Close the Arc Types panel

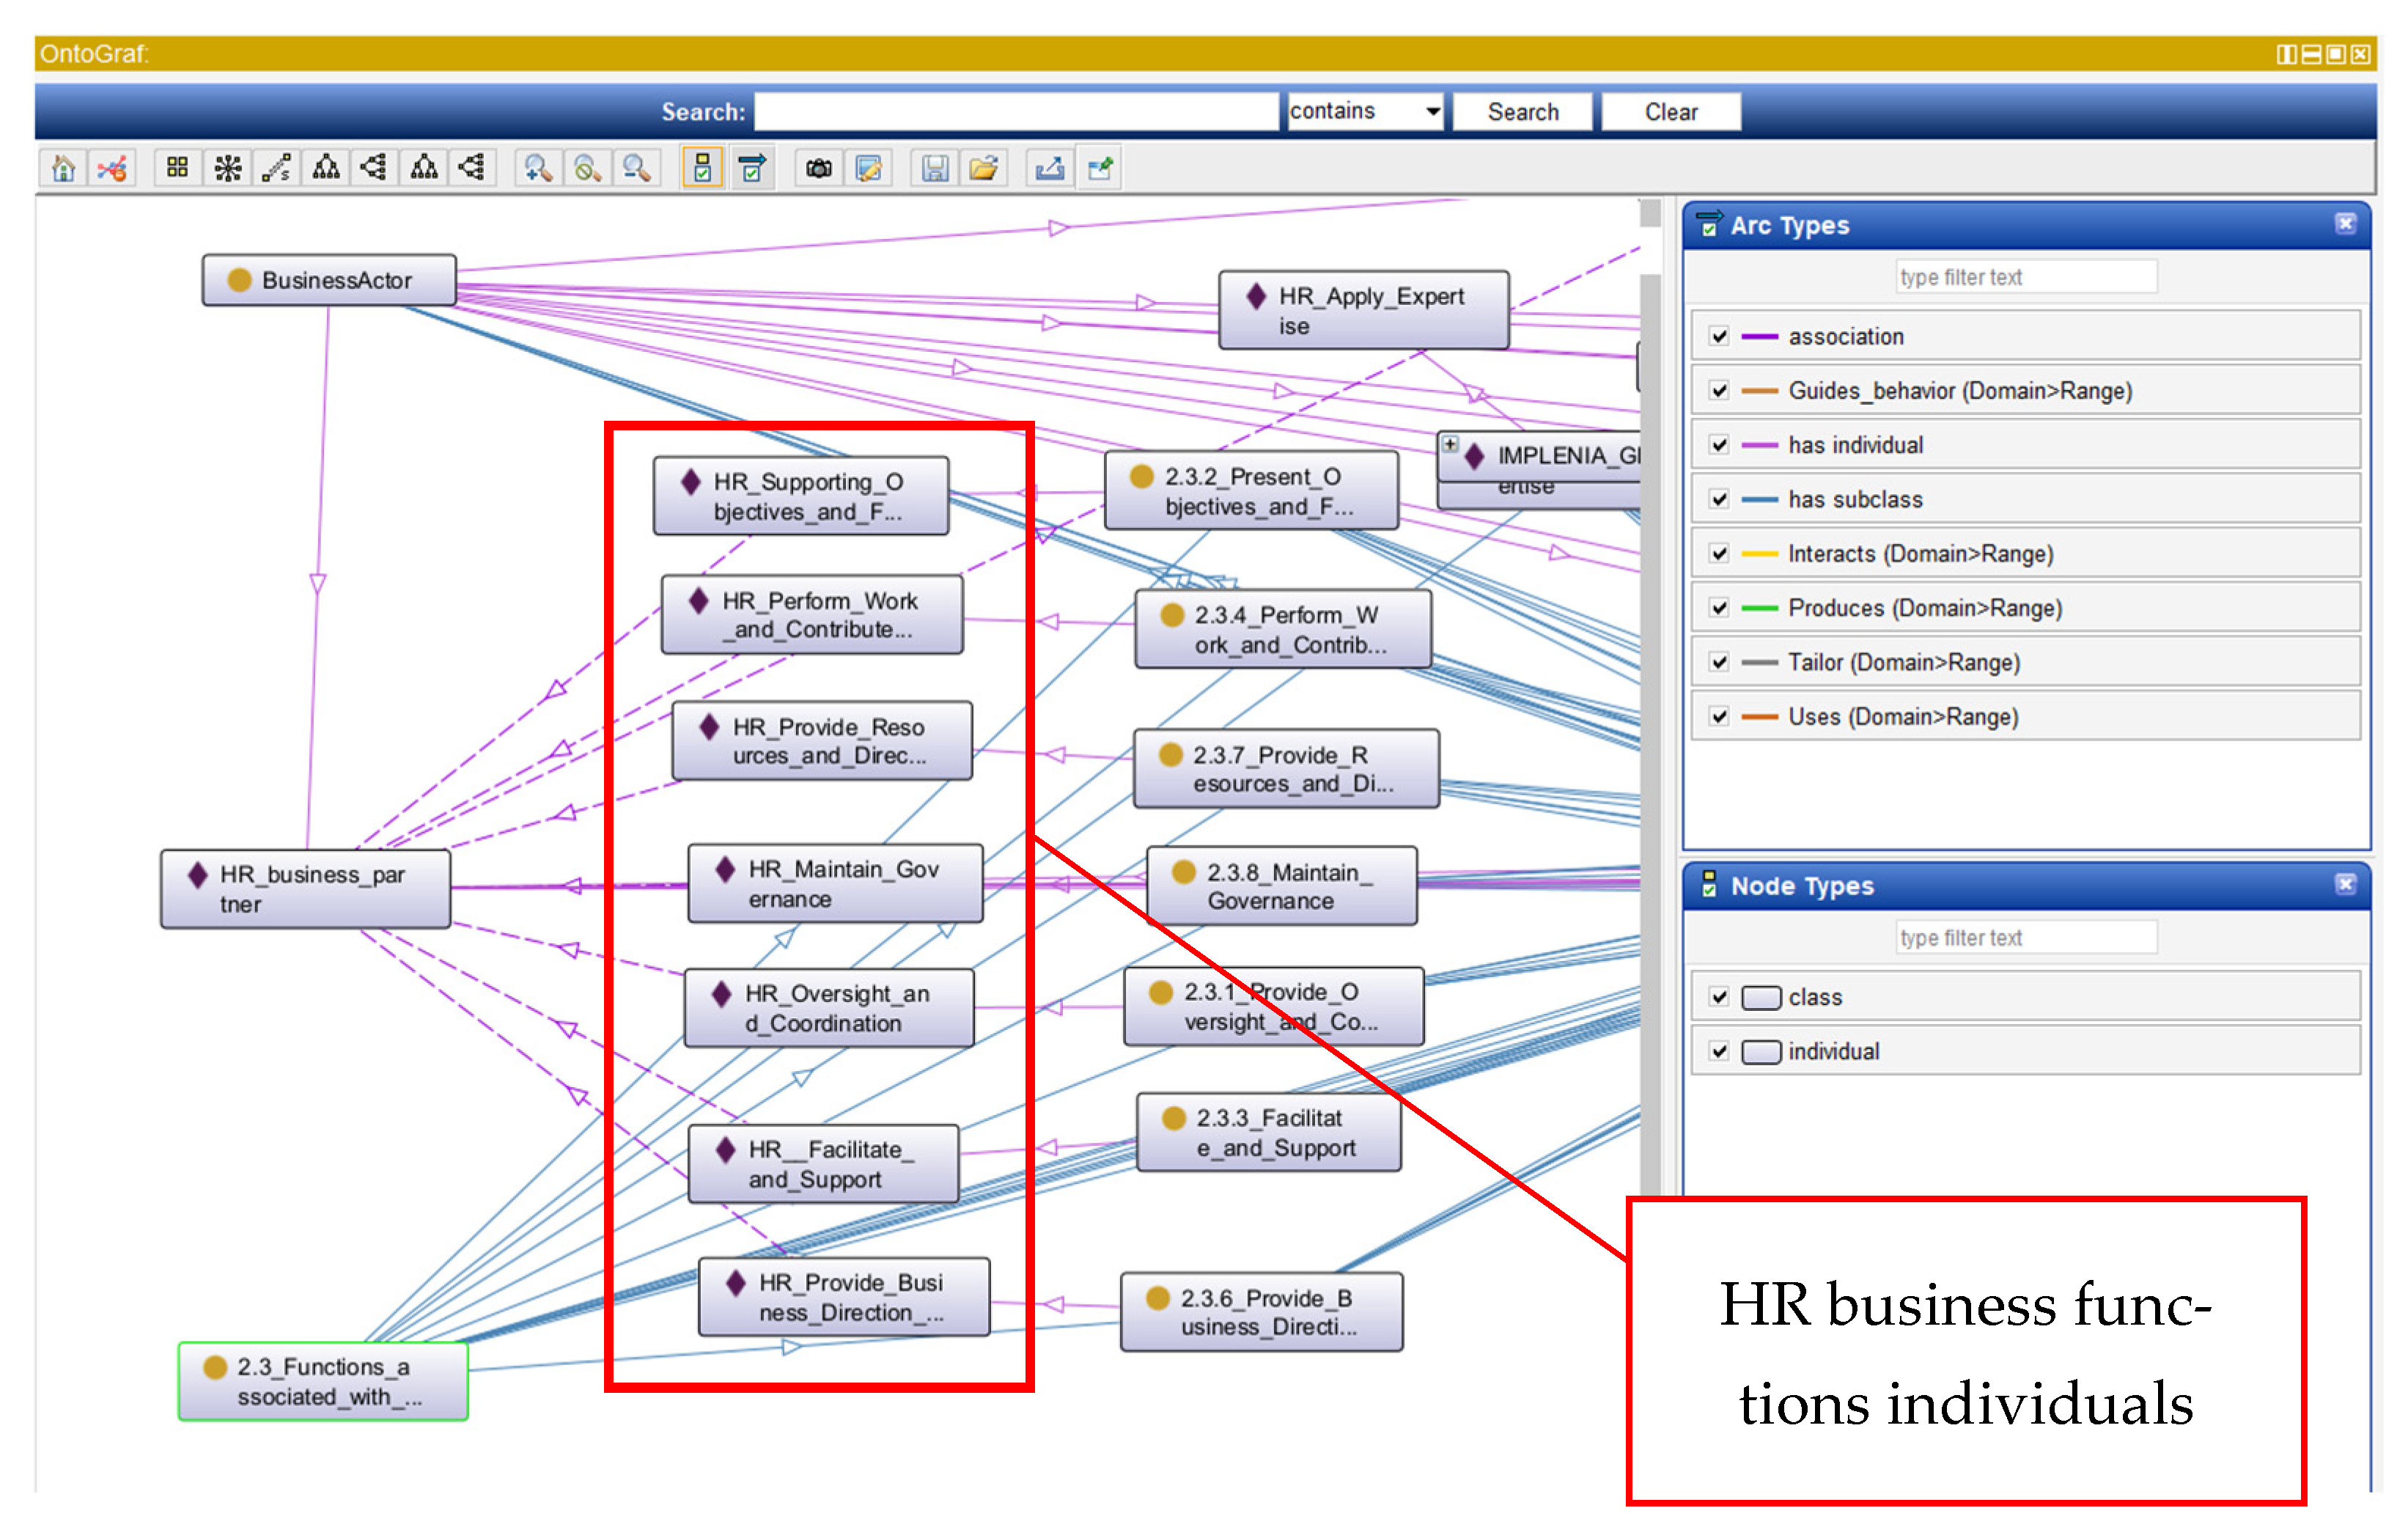[x=2345, y=224]
